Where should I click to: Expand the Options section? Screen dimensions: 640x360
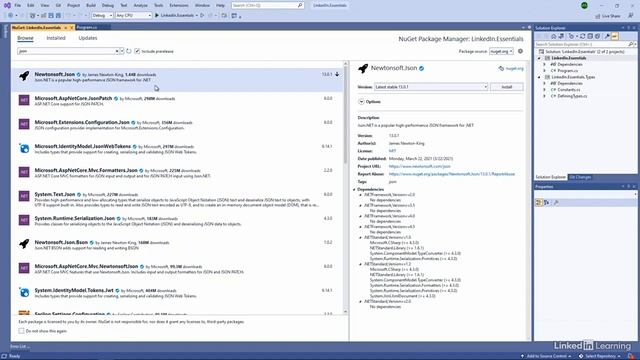361,102
